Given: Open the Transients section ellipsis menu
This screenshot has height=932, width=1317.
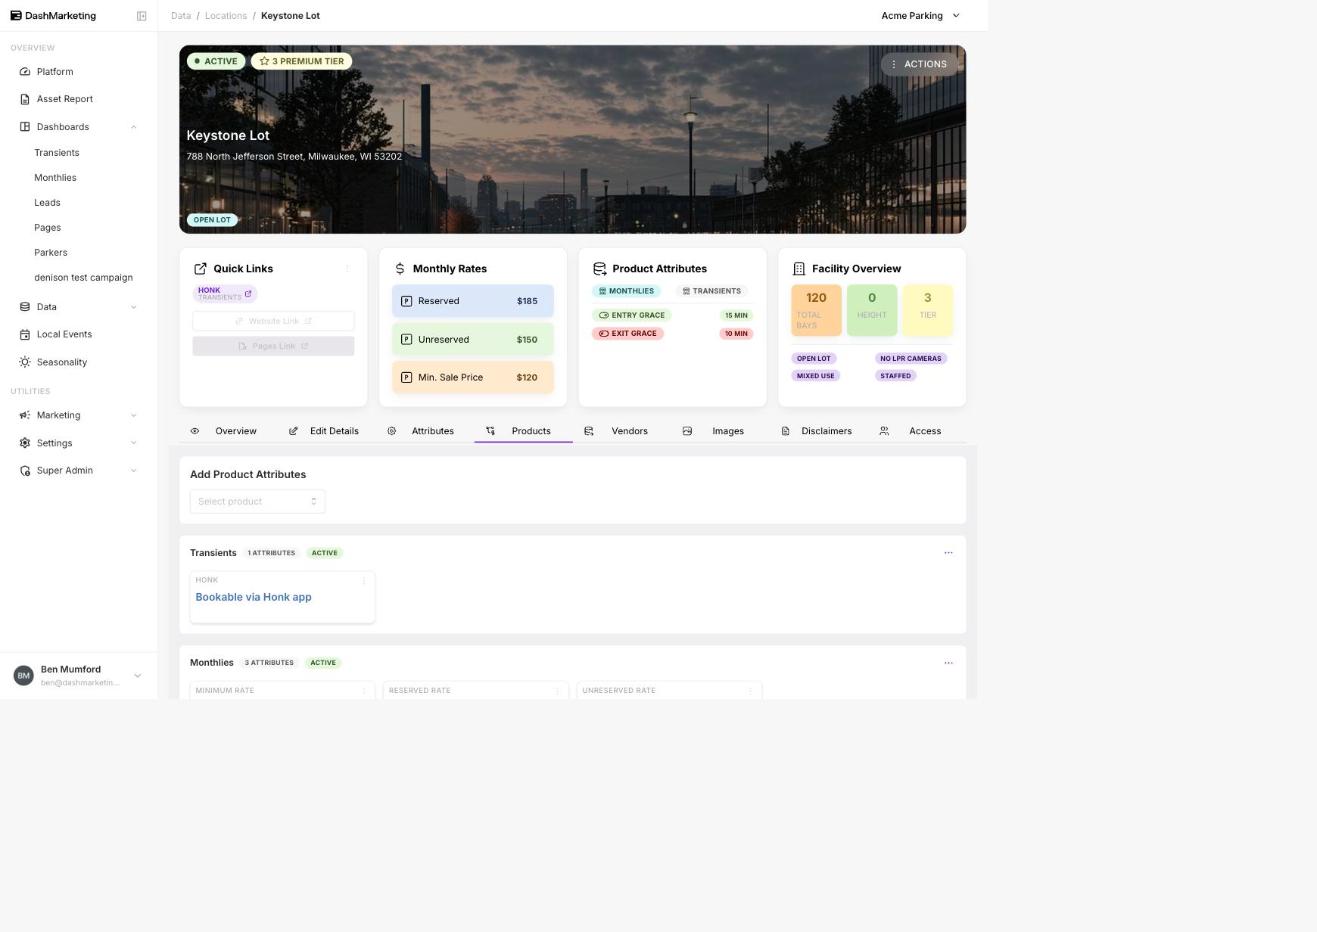Looking at the screenshot, I should click(948, 552).
